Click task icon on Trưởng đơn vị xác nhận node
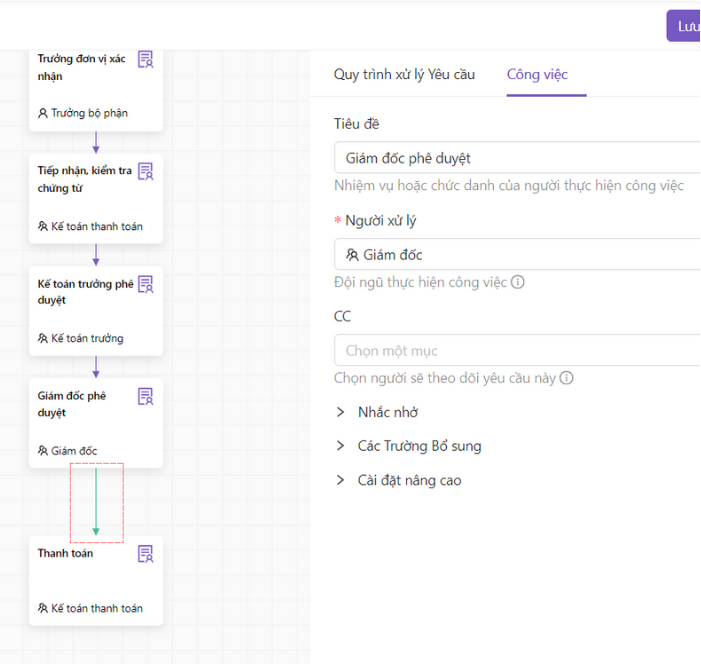This screenshot has height=664, width=701. (x=146, y=60)
